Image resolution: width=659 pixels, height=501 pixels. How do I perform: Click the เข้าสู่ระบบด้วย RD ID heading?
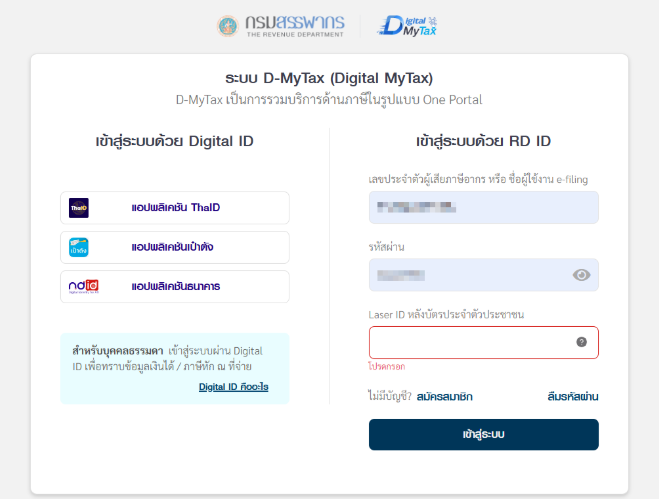[x=483, y=141]
